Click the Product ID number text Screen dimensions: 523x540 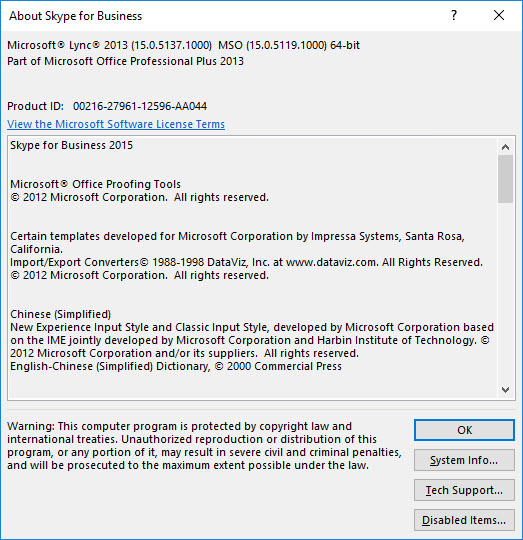(140, 106)
